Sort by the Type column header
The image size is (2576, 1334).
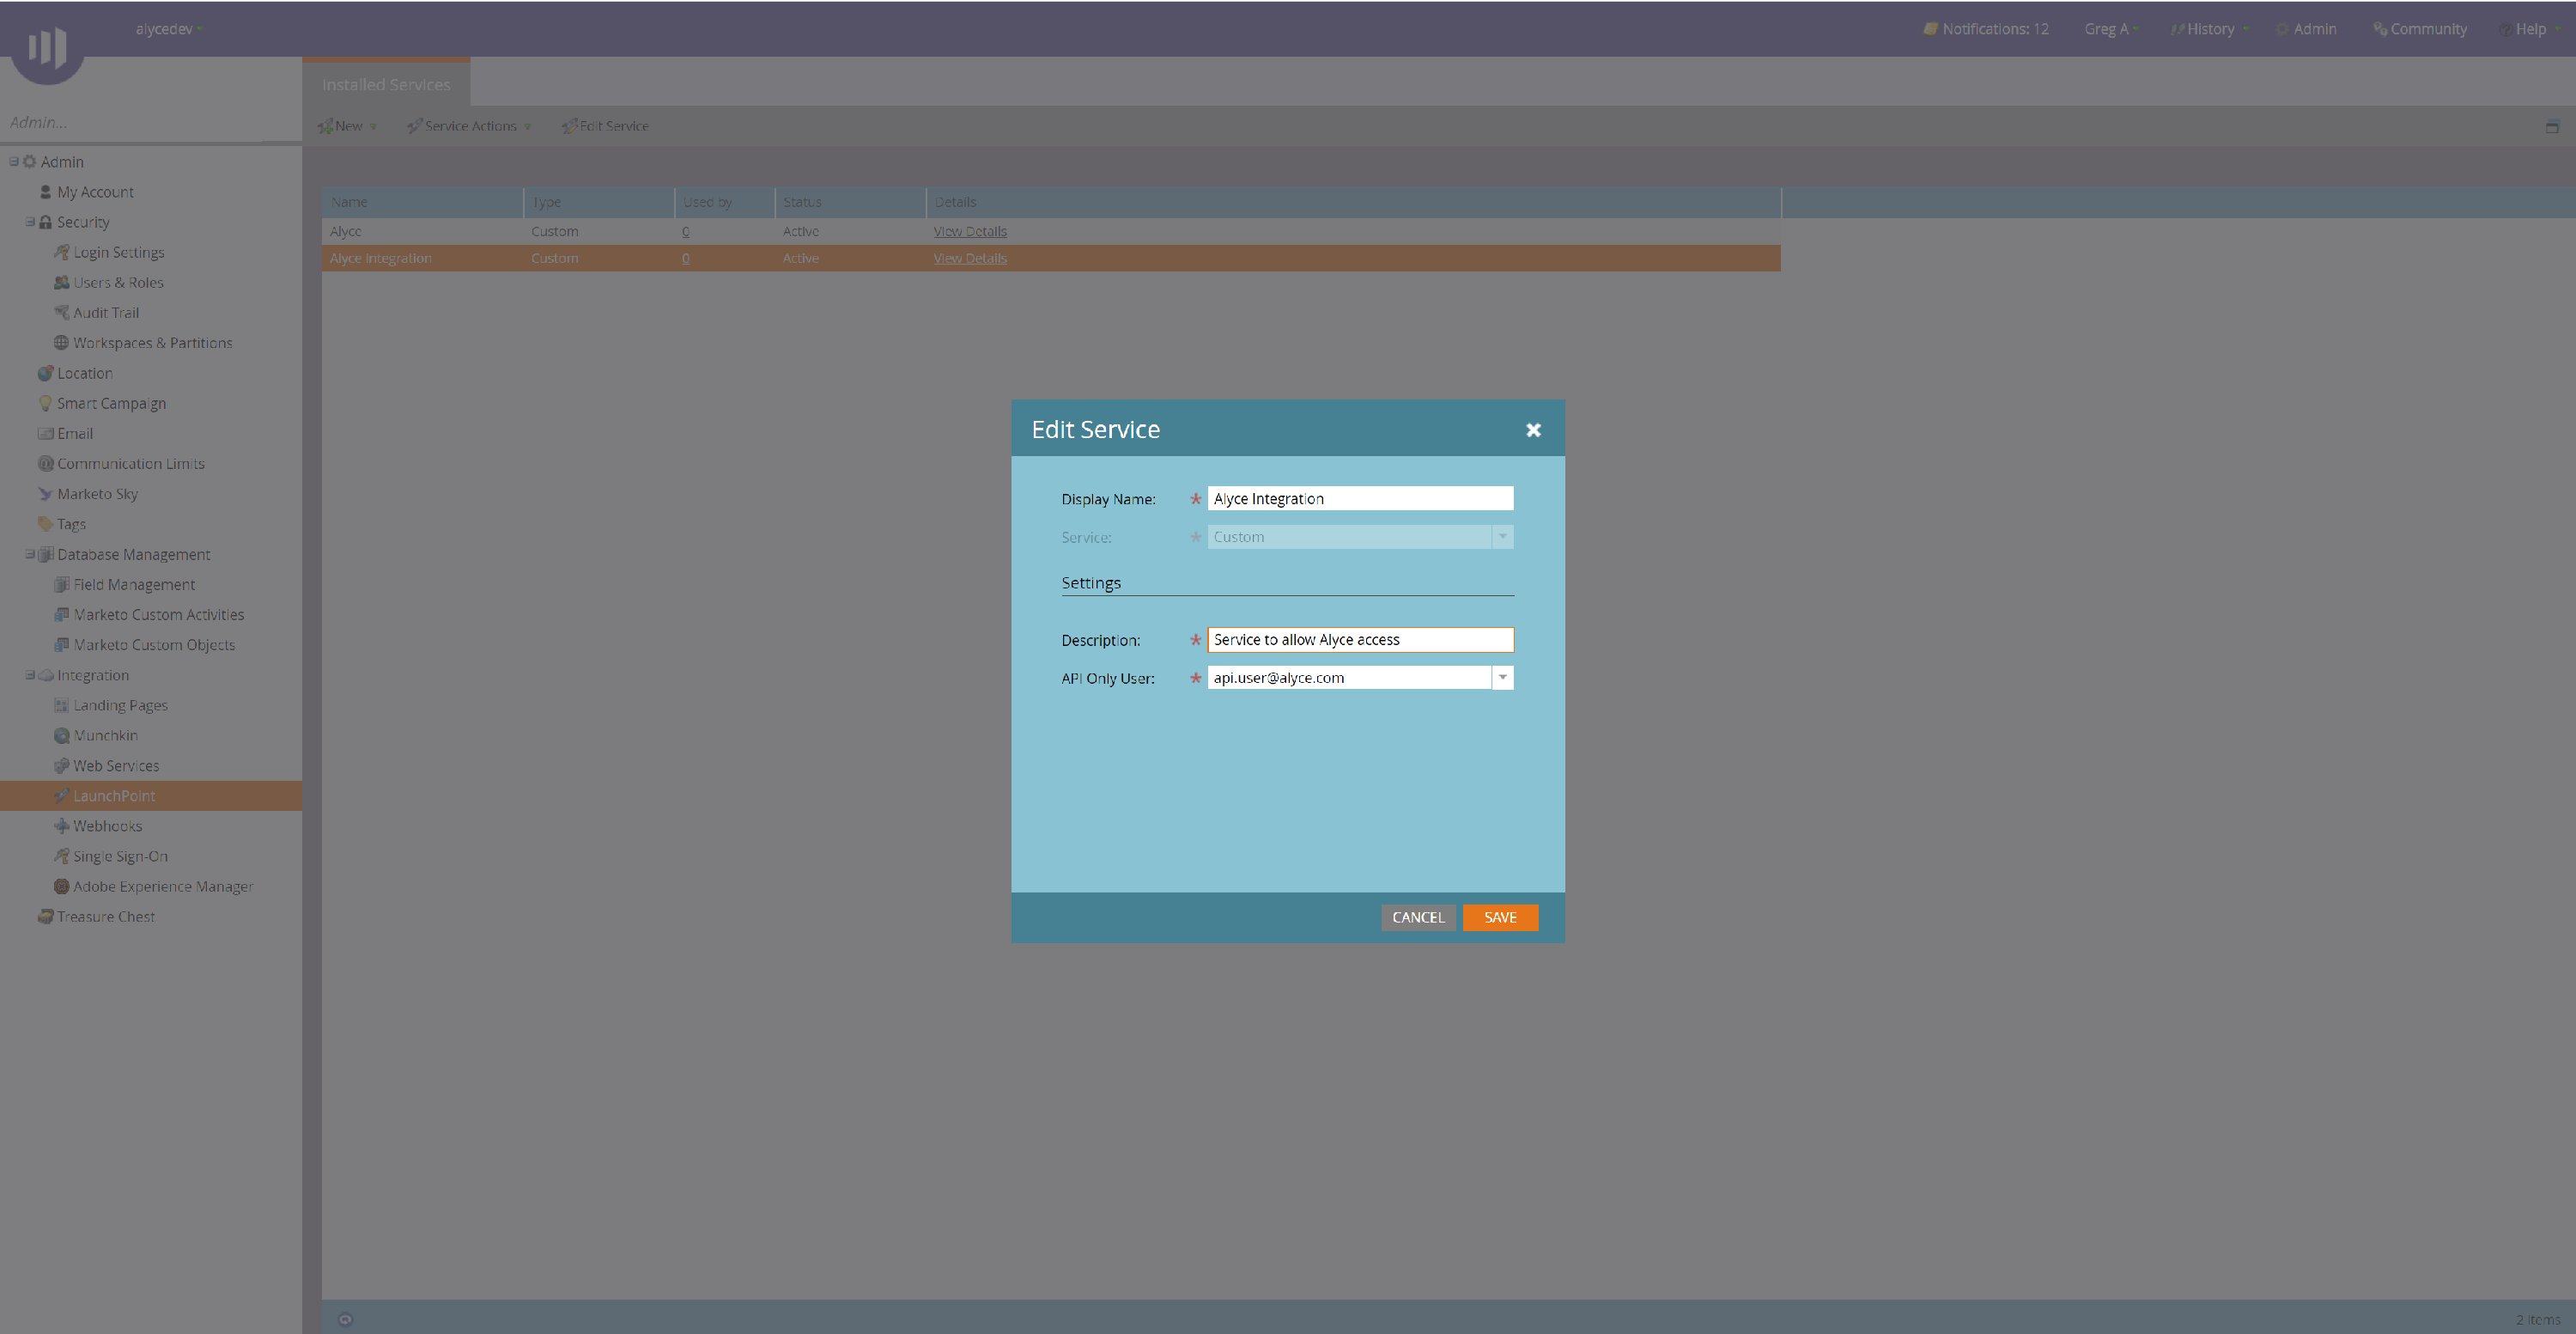599,202
